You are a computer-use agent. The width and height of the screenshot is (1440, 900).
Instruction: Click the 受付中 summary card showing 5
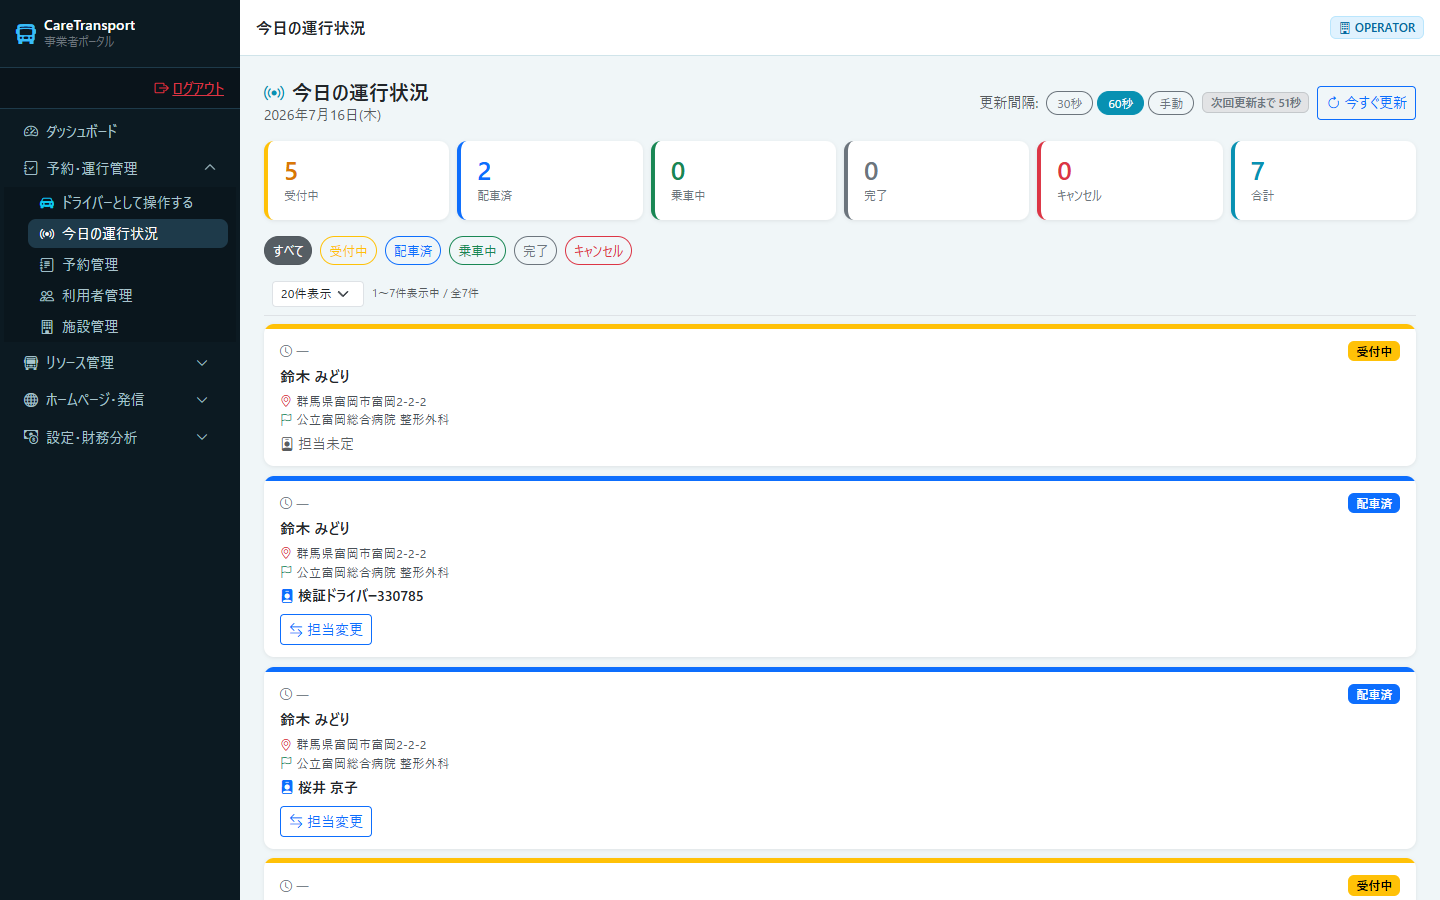pos(357,180)
